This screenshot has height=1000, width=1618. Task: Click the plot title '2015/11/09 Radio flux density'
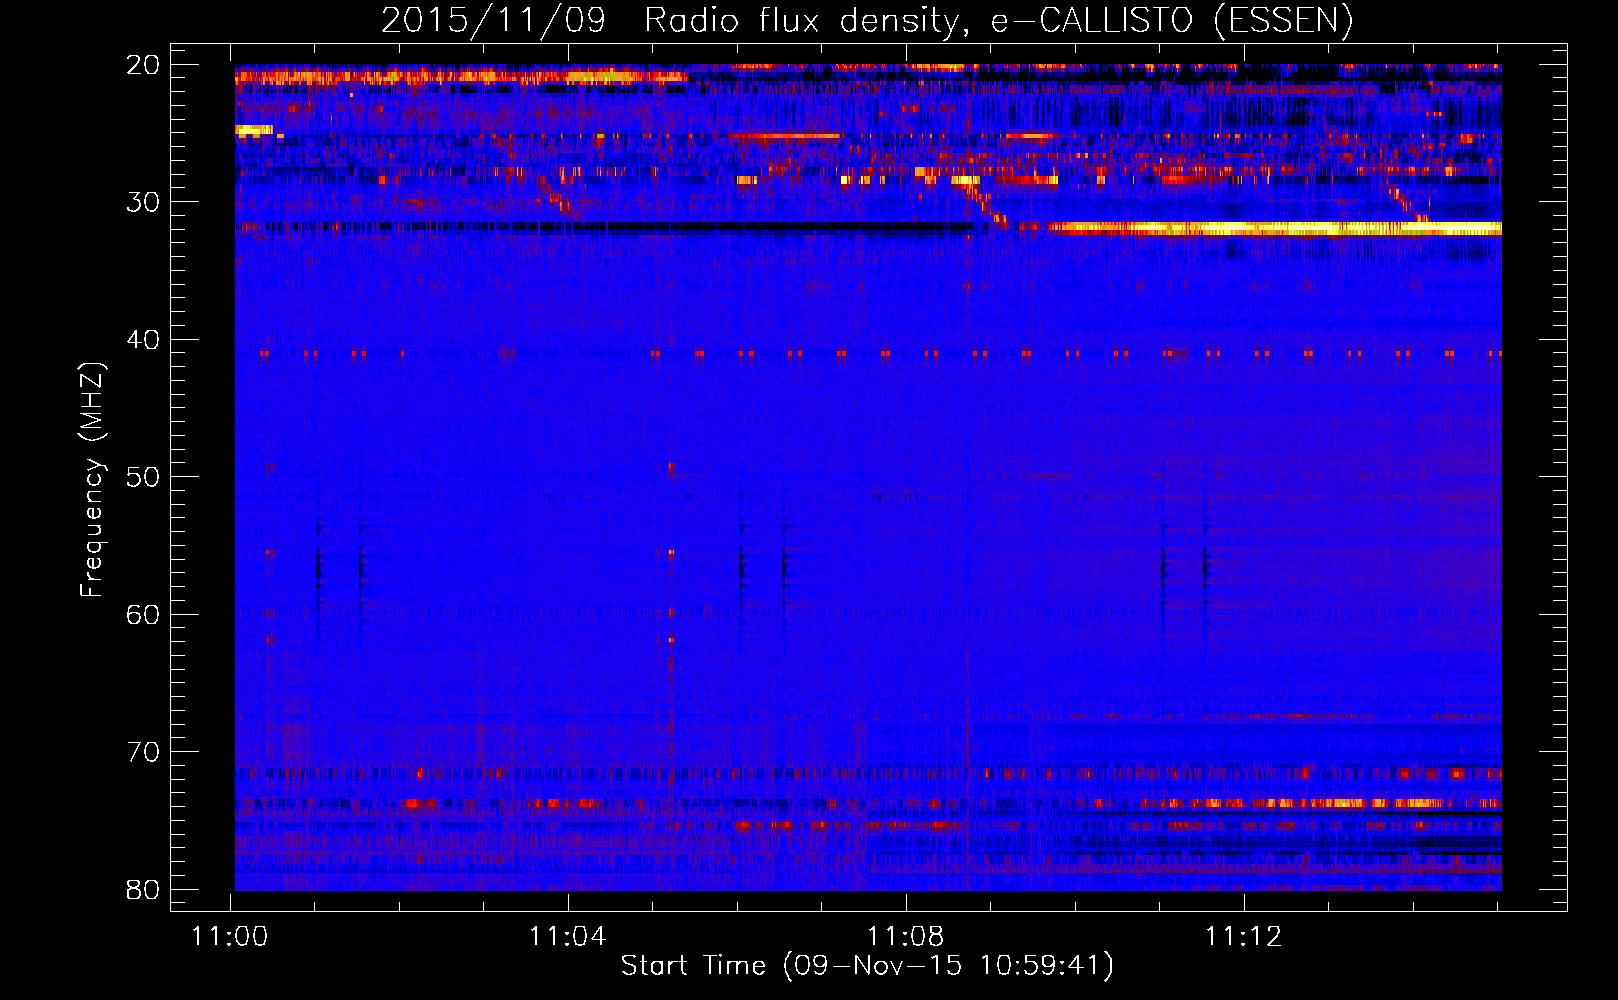click(x=867, y=20)
